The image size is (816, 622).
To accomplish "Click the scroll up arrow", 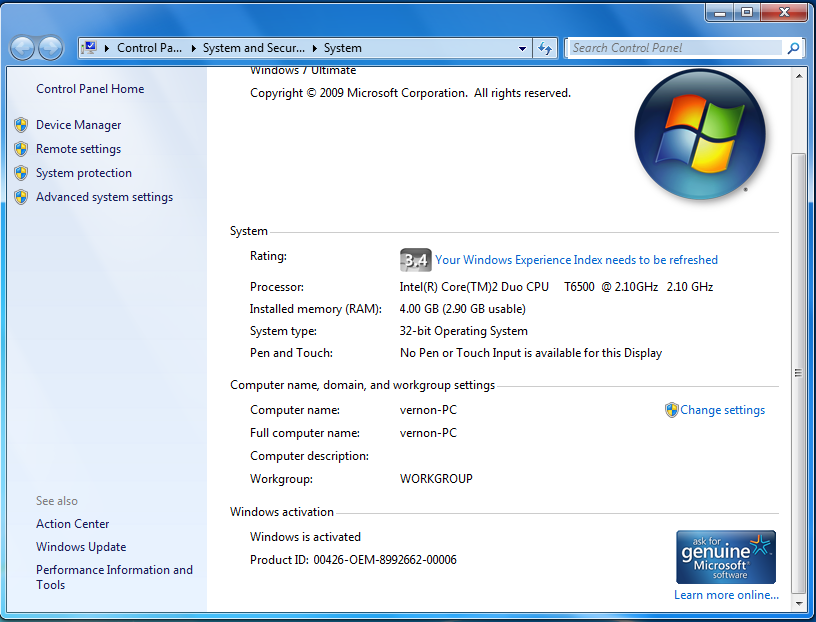I will pos(798,76).
